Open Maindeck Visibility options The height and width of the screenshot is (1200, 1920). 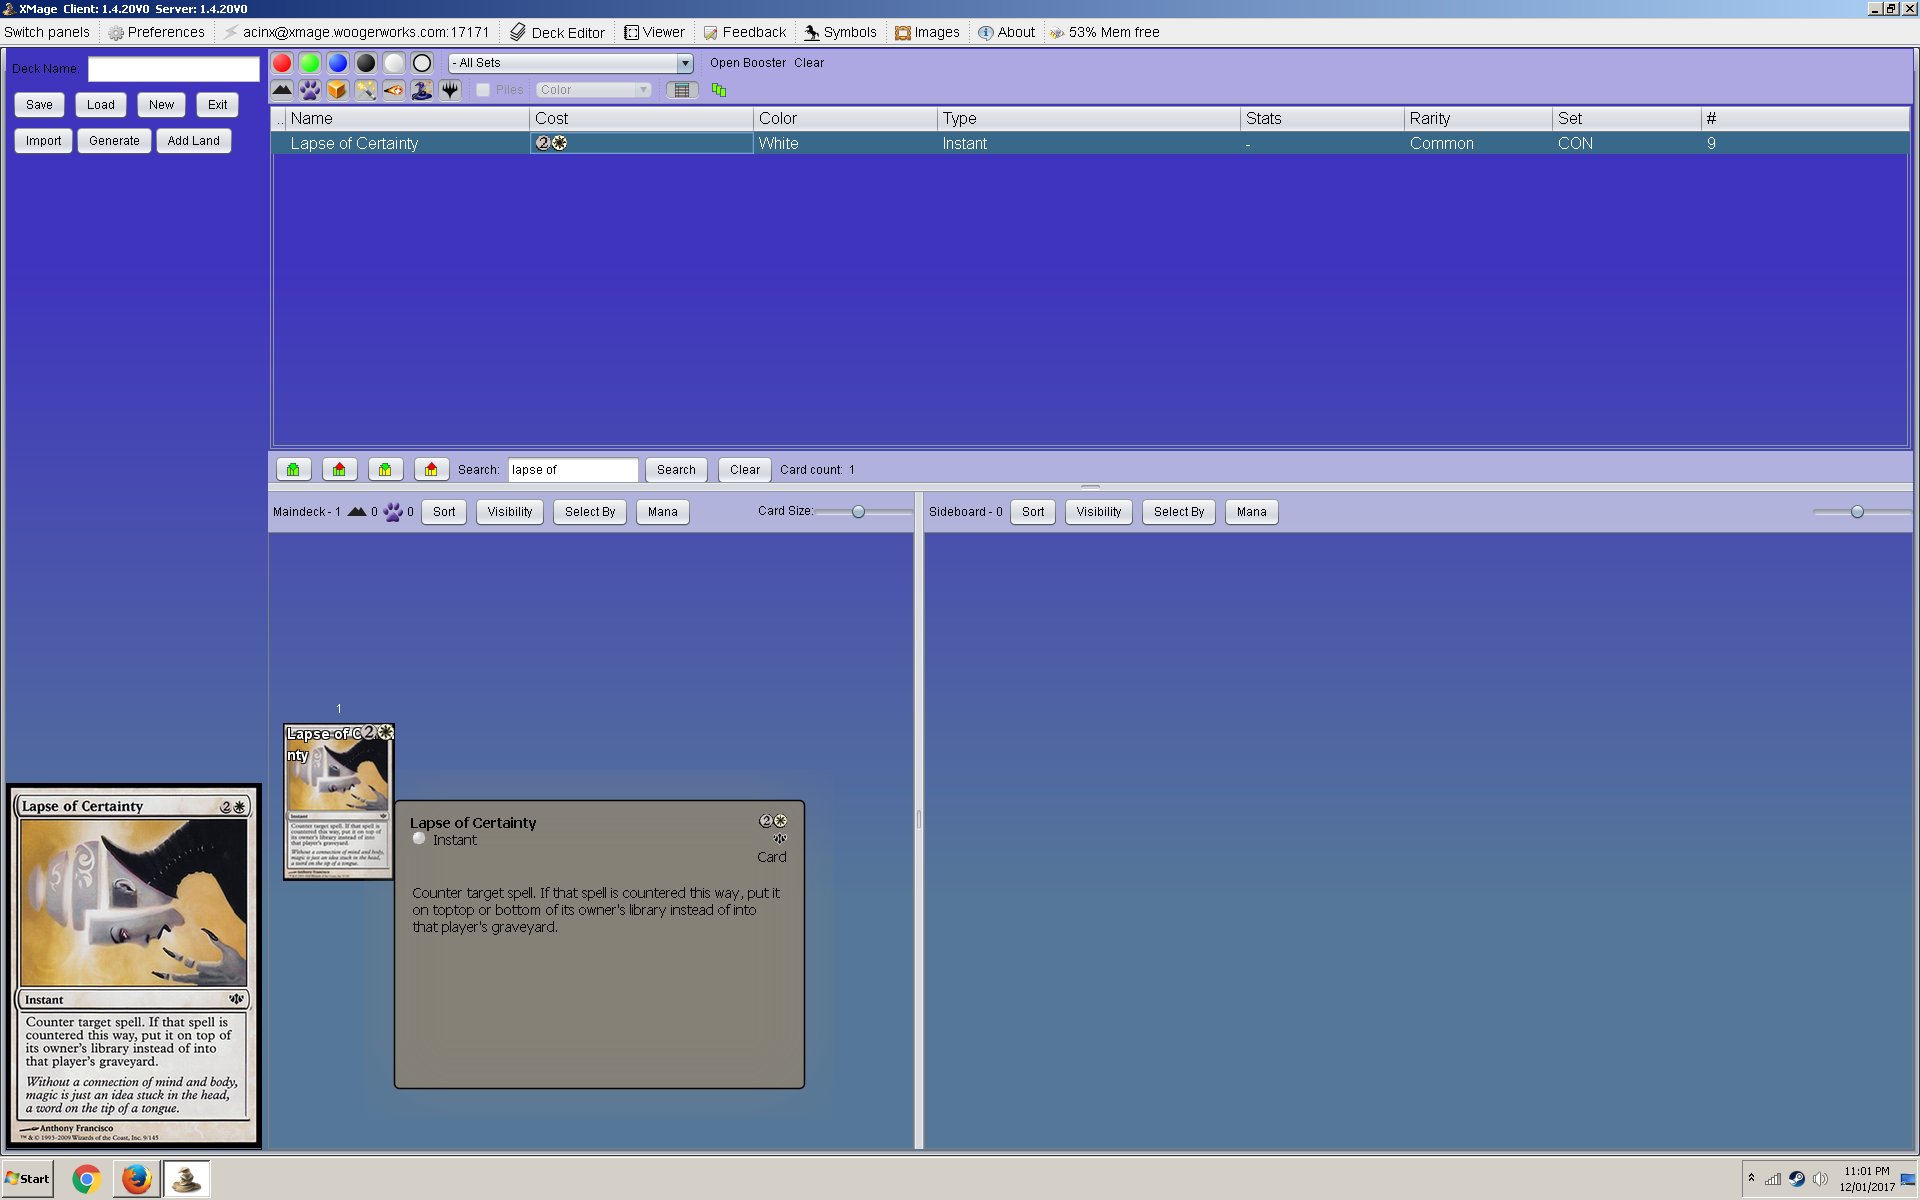point(510,512)
